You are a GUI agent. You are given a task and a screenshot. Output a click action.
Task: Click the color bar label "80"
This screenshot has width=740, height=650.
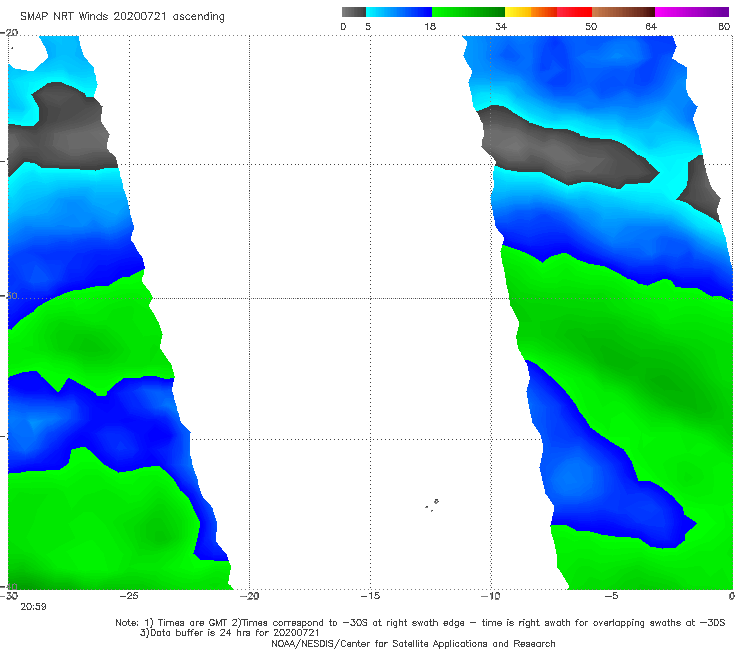(x=724, y=26)
